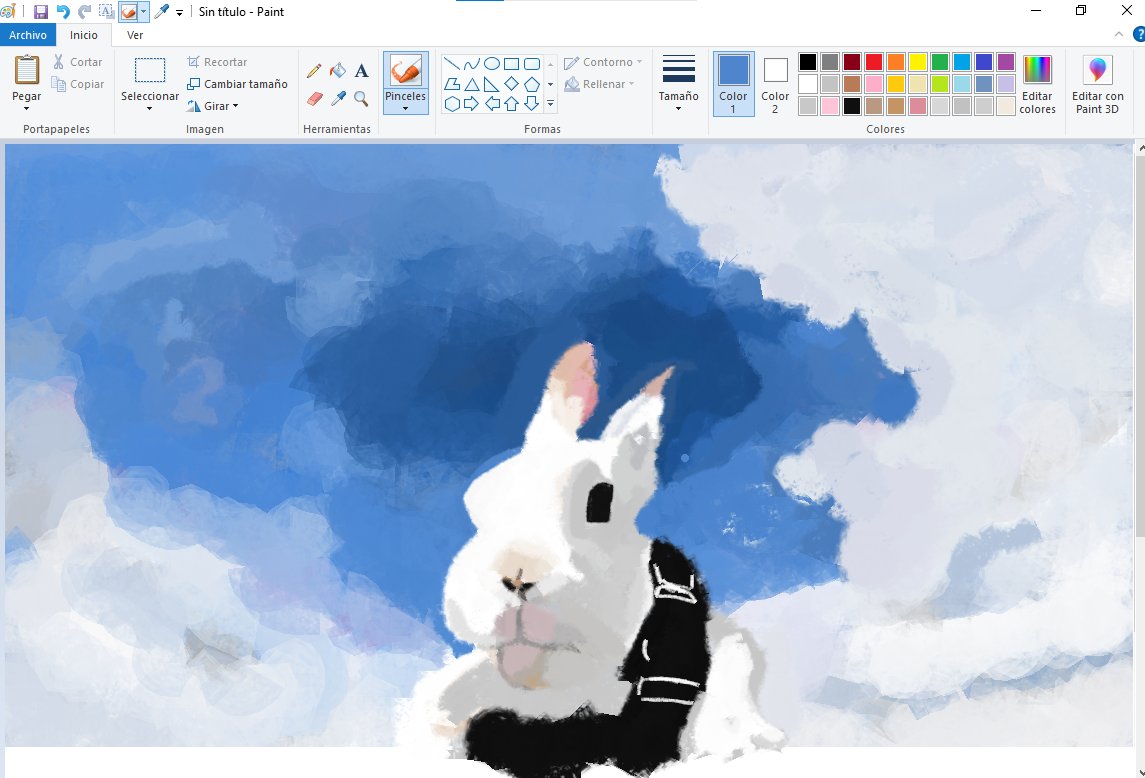
Task: Click Recortar to crop image
Action: [217, 62]
